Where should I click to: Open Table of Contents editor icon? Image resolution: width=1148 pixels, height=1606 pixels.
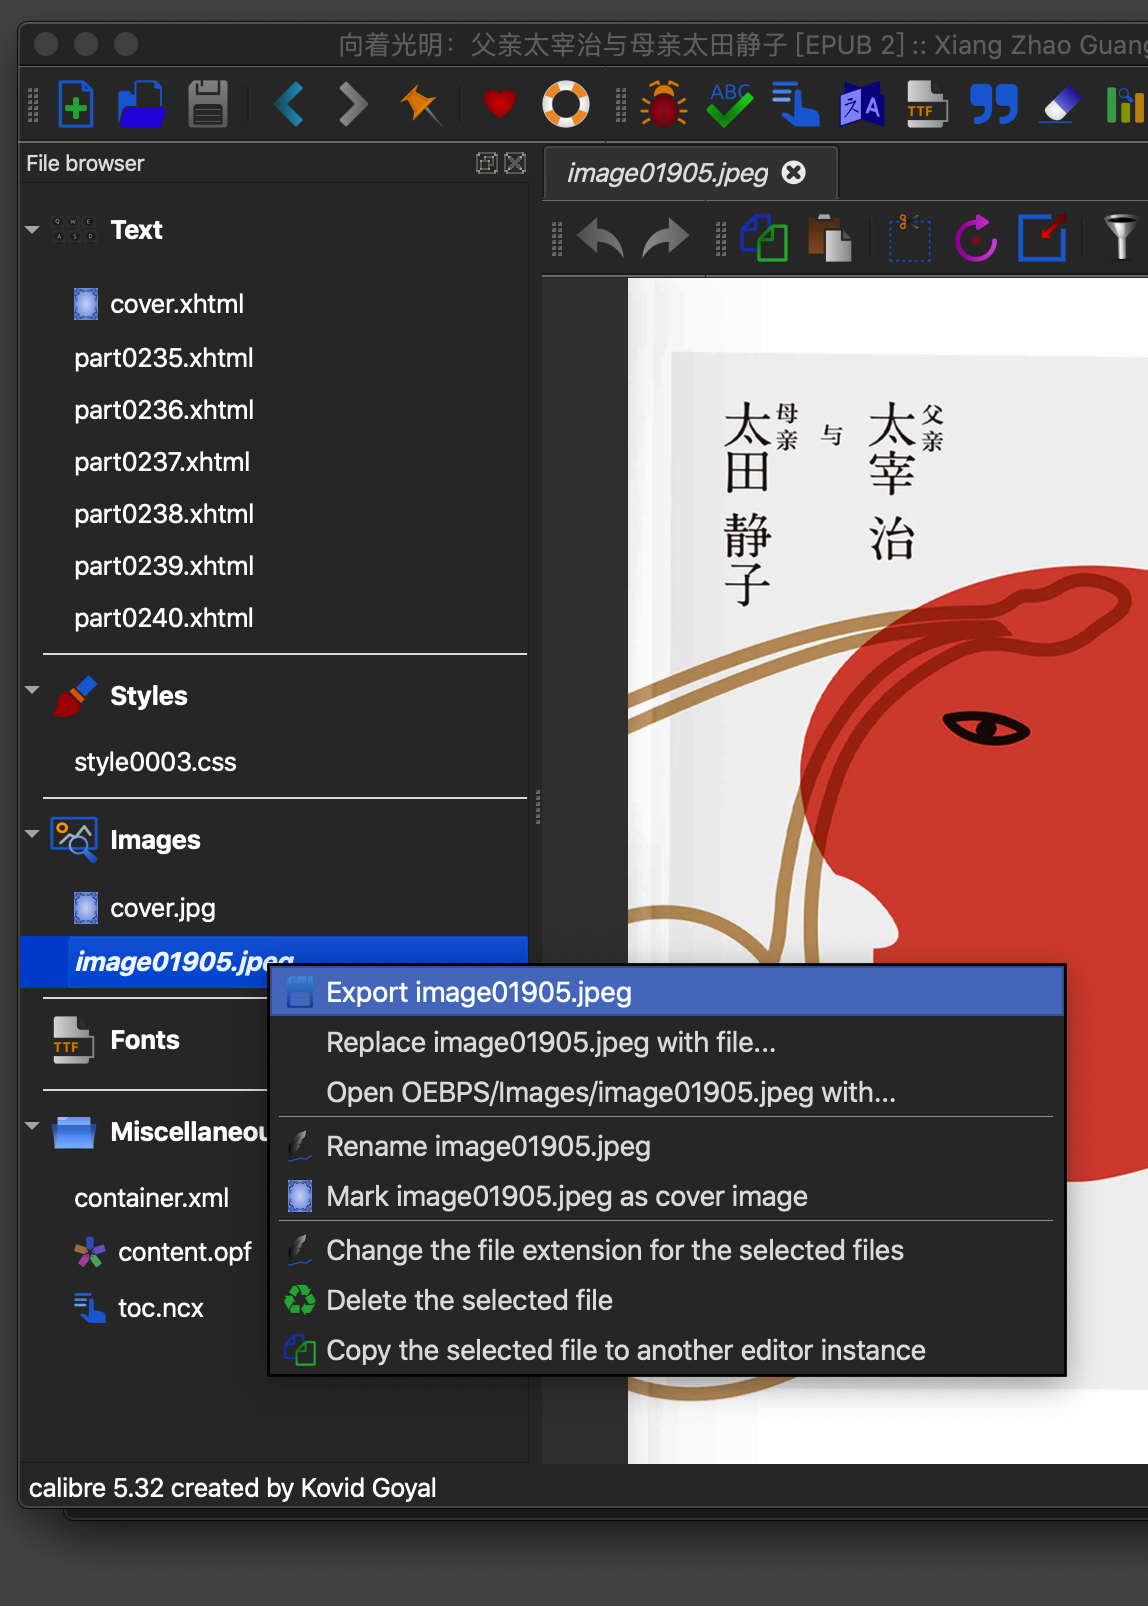(795, 104)
